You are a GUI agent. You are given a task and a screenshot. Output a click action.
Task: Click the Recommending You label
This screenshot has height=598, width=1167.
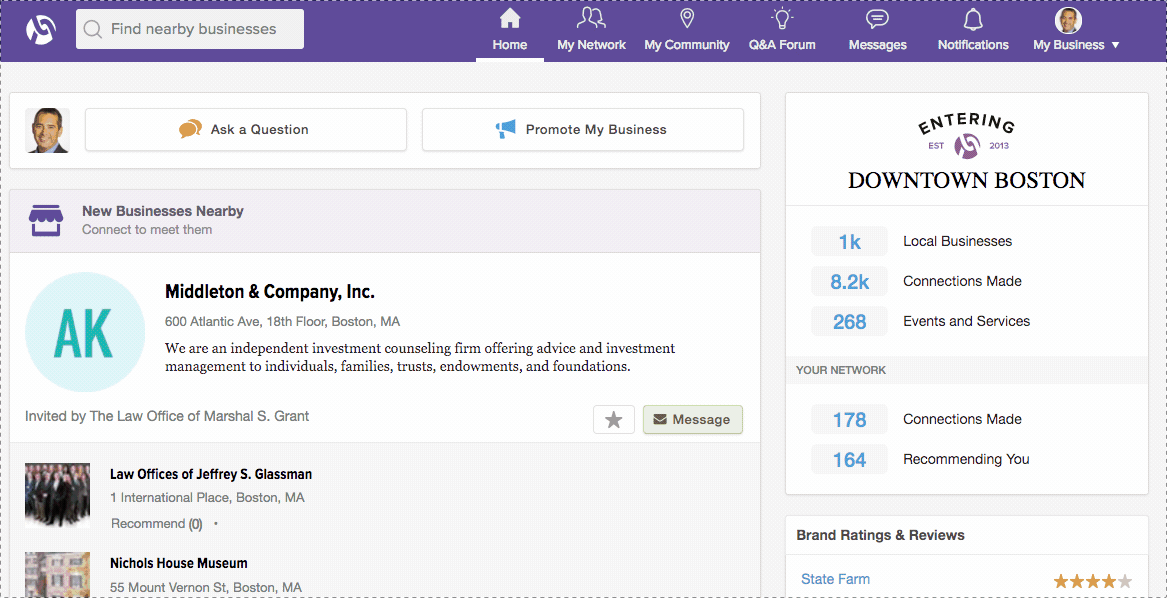click(x=966, y=459)
